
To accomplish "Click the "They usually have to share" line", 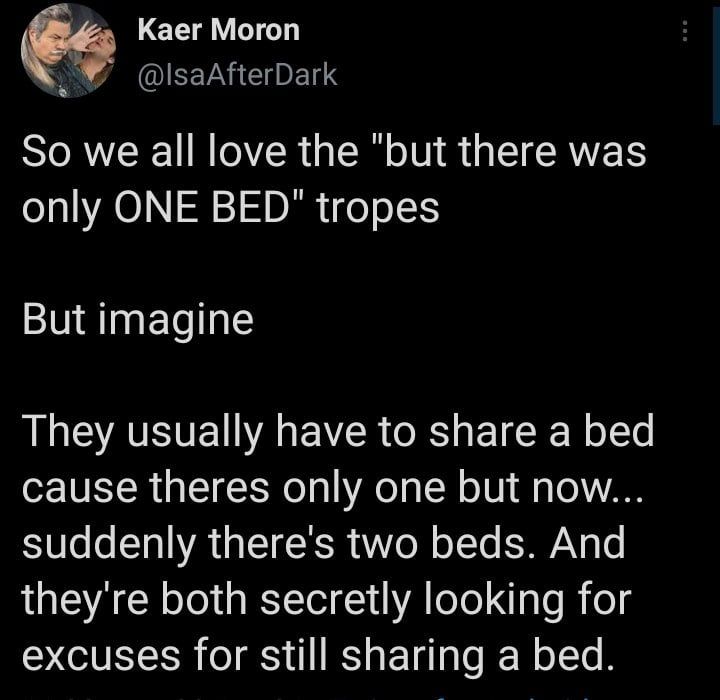I will (x=338, y=432).
